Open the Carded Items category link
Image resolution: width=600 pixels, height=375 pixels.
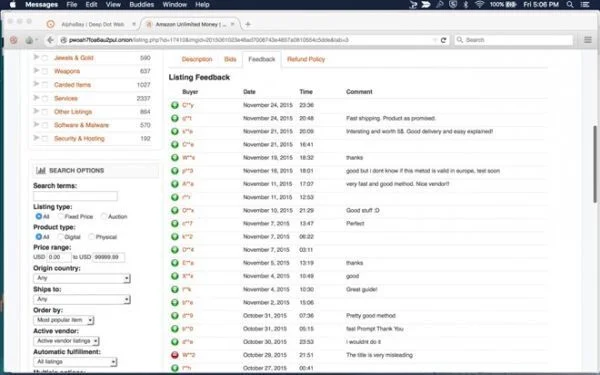tap(72, 85)
